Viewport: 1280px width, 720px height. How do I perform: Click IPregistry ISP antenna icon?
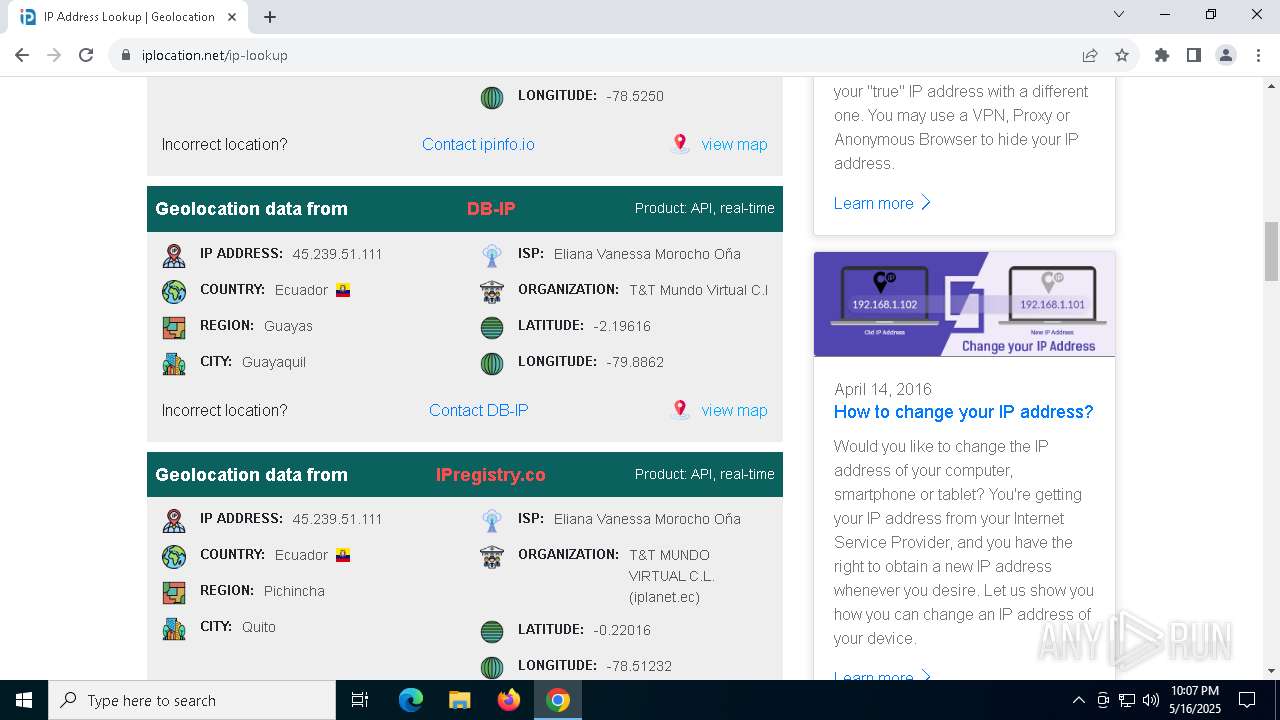click(491, 520)
